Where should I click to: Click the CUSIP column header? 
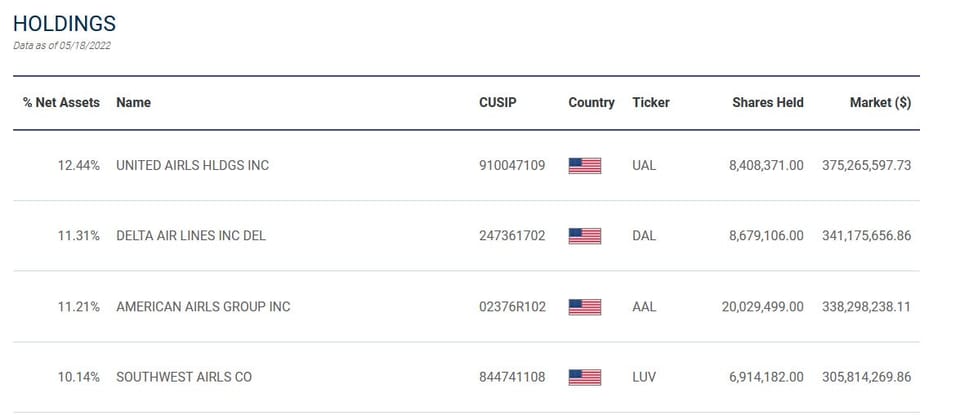[498, 103]
